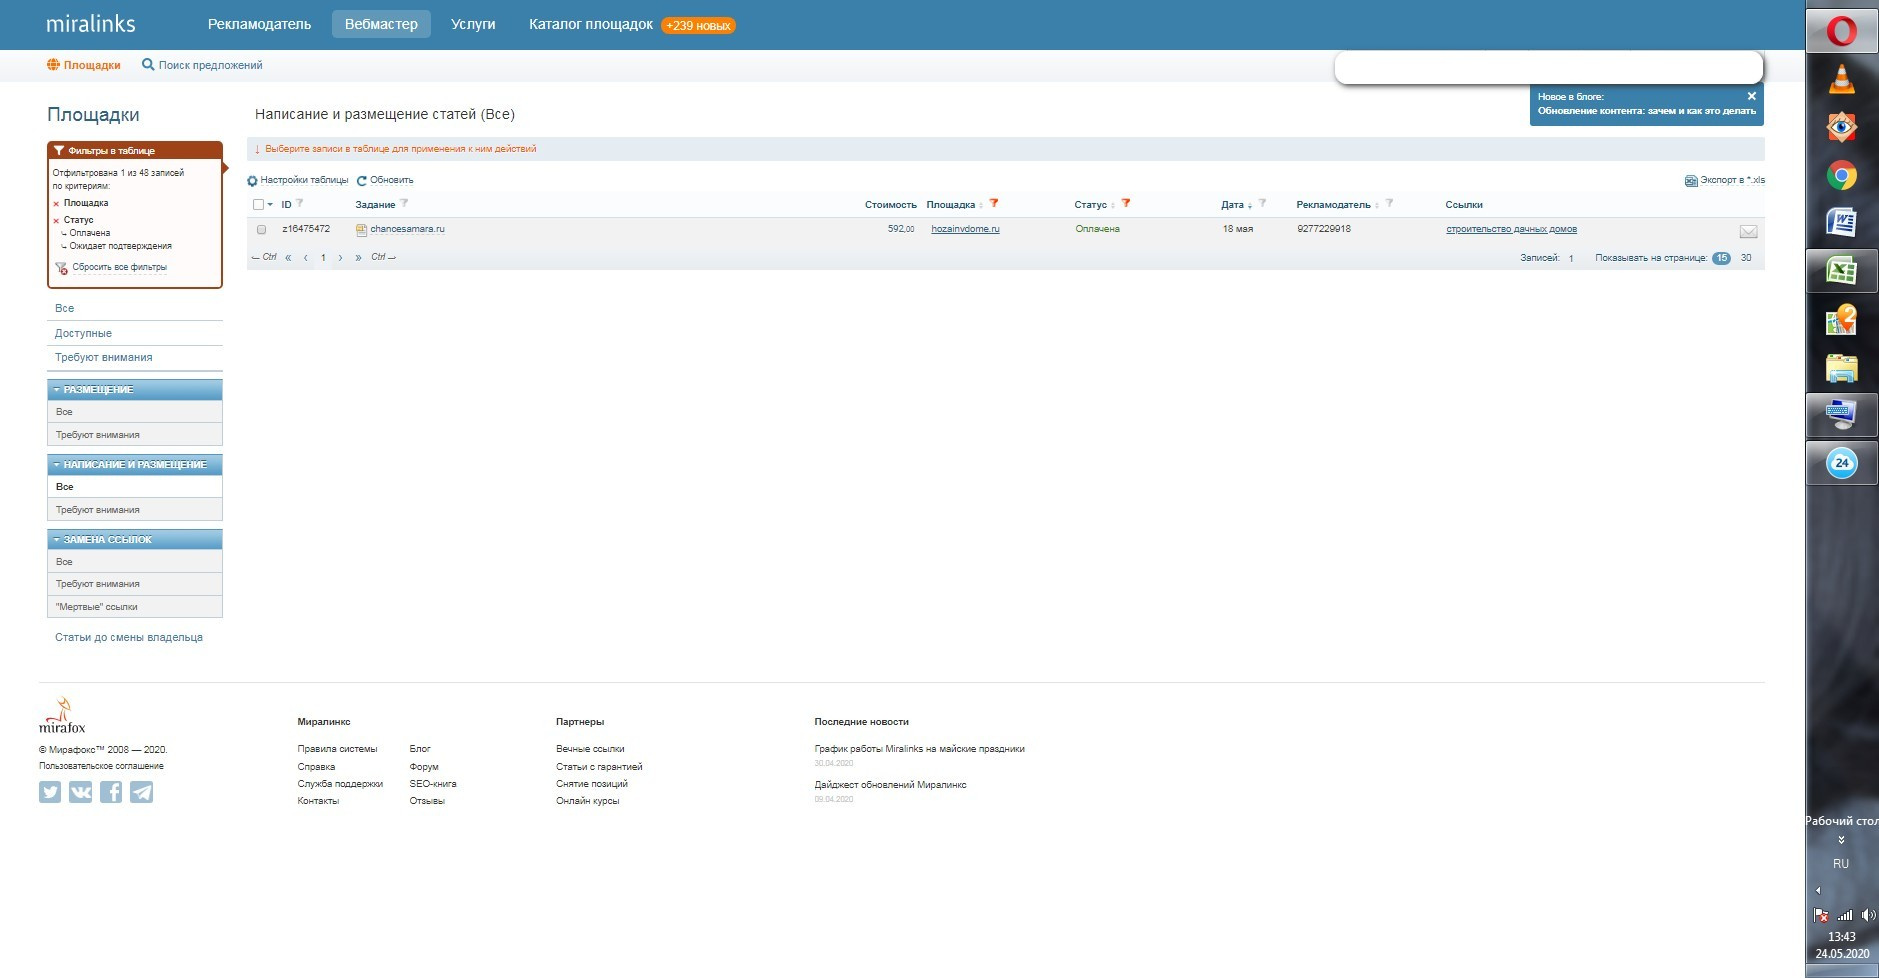Remove the Площадка filter criterion
1879x978 pixels.
point(56,204)
